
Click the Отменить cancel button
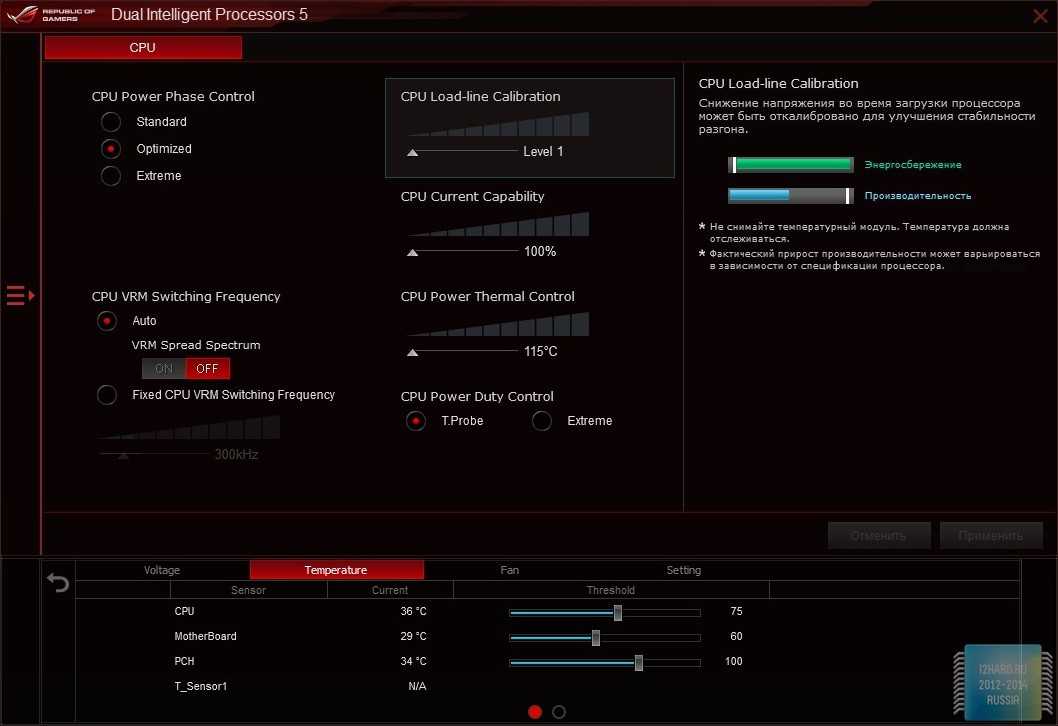[x=879, y=535]
